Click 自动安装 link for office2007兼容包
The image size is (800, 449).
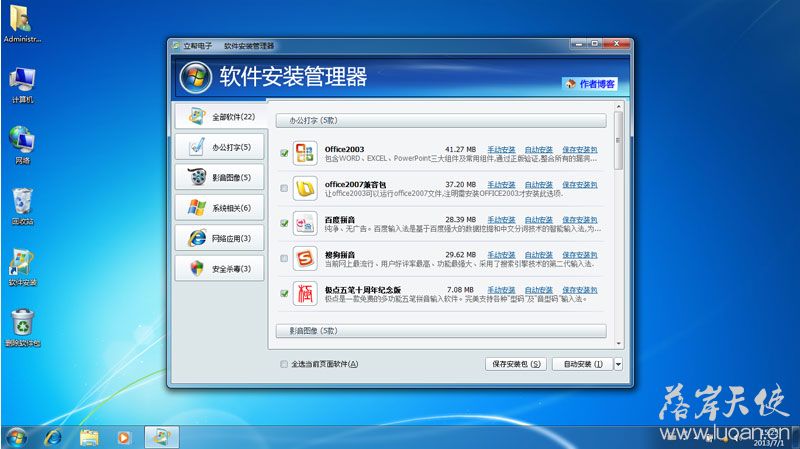[x=539, y=185]
